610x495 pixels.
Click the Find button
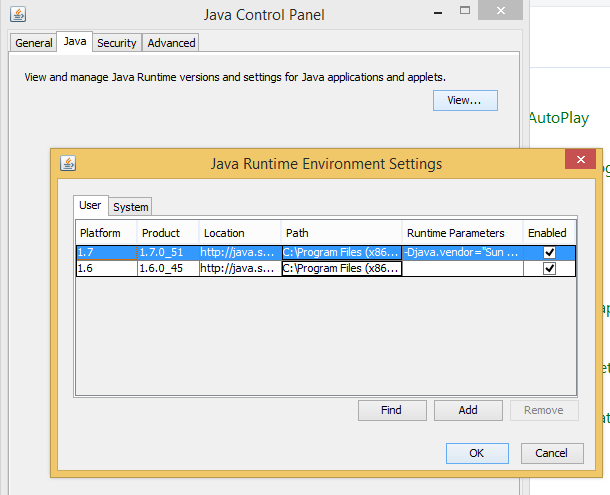click(x=391, y=410)
